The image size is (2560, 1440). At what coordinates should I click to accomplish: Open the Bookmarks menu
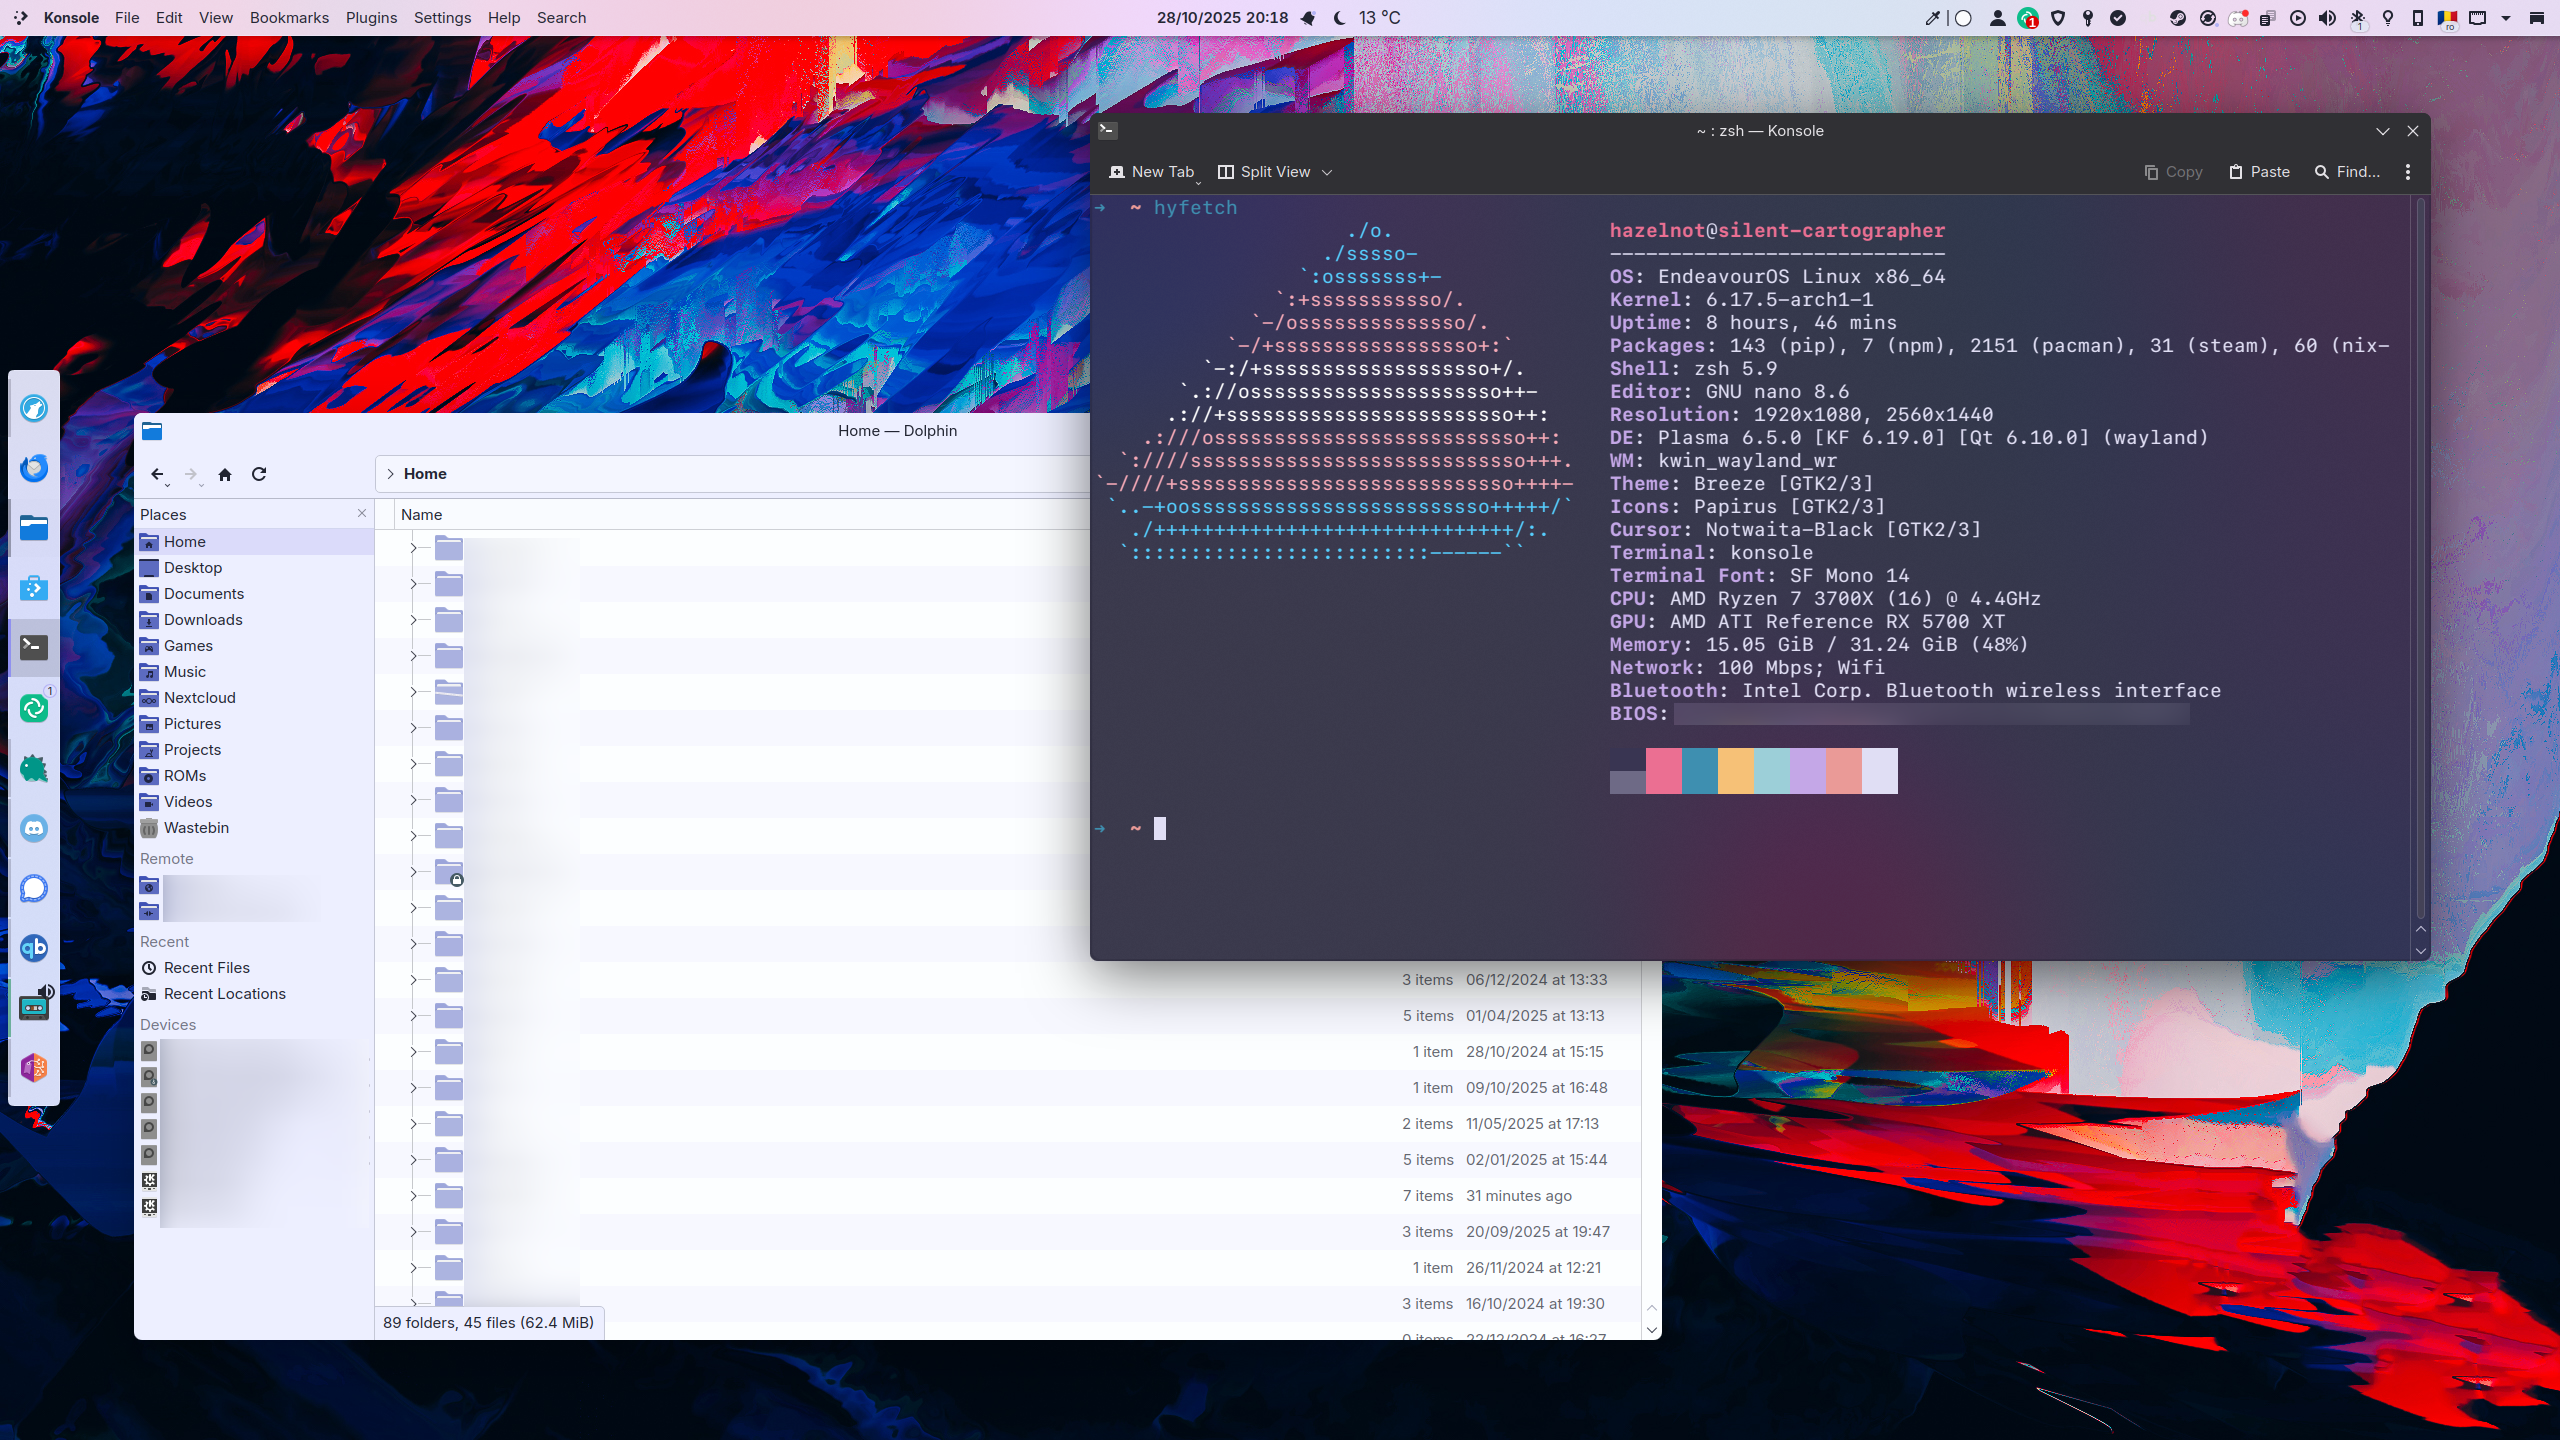click(289, 18)
